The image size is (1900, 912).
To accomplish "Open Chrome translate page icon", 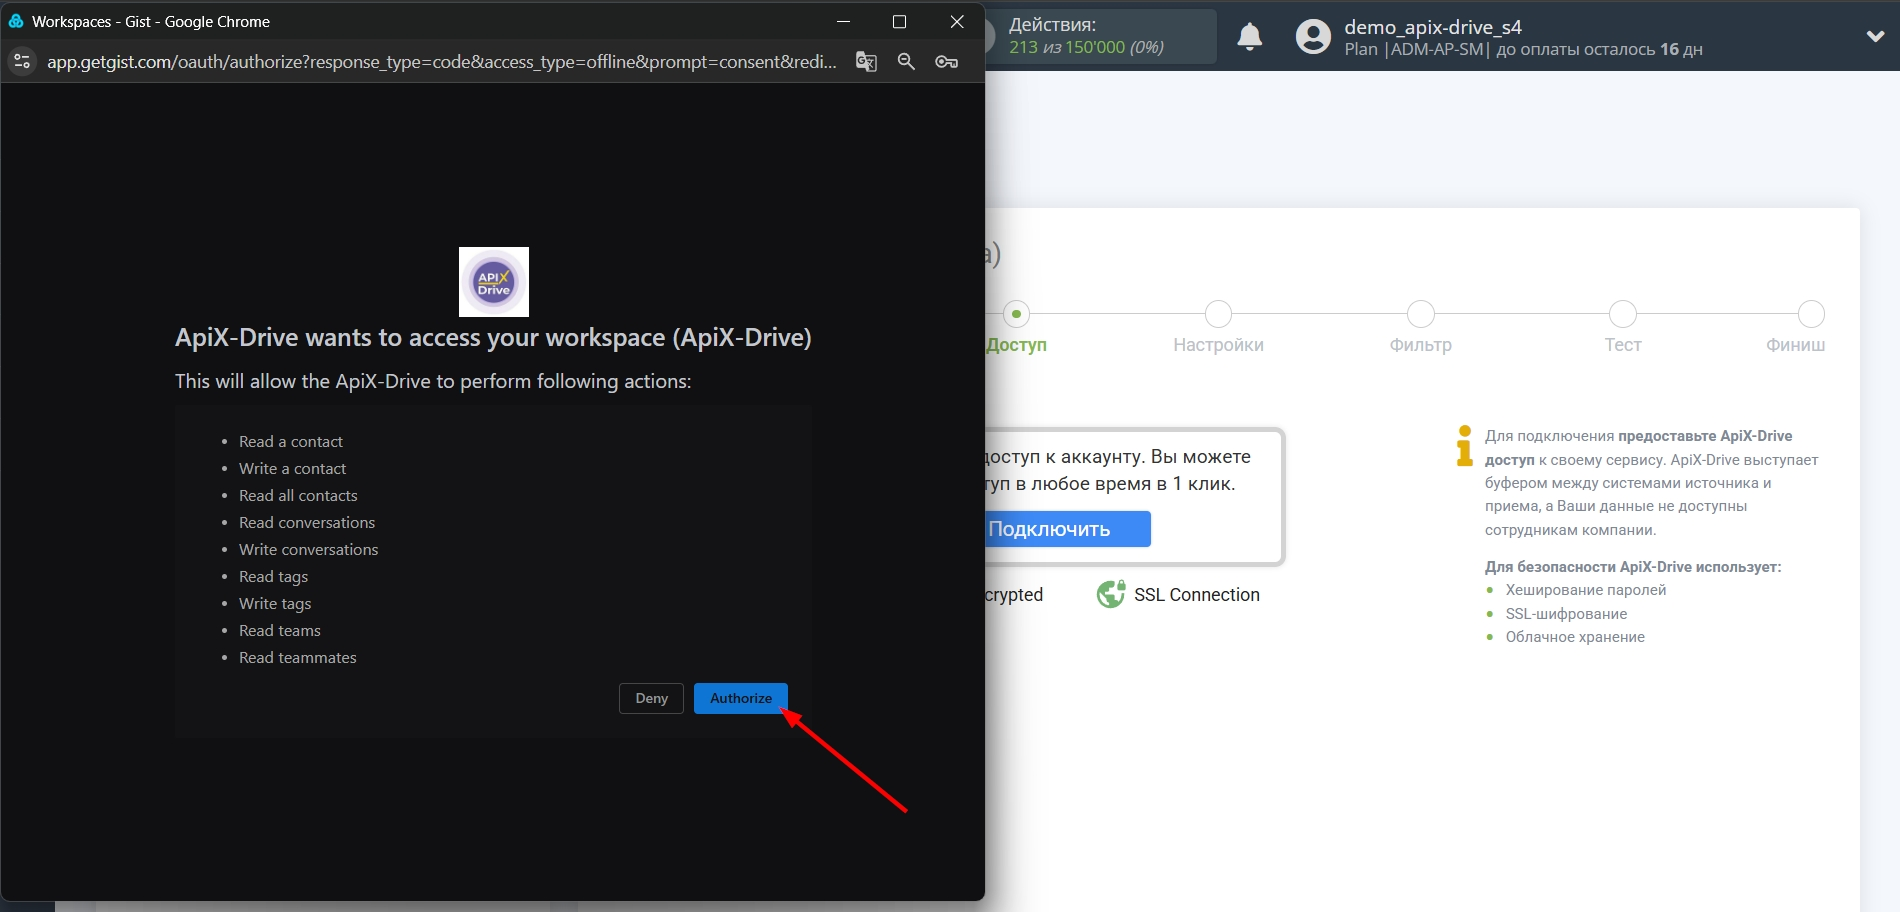I will [x=866, y=62].
